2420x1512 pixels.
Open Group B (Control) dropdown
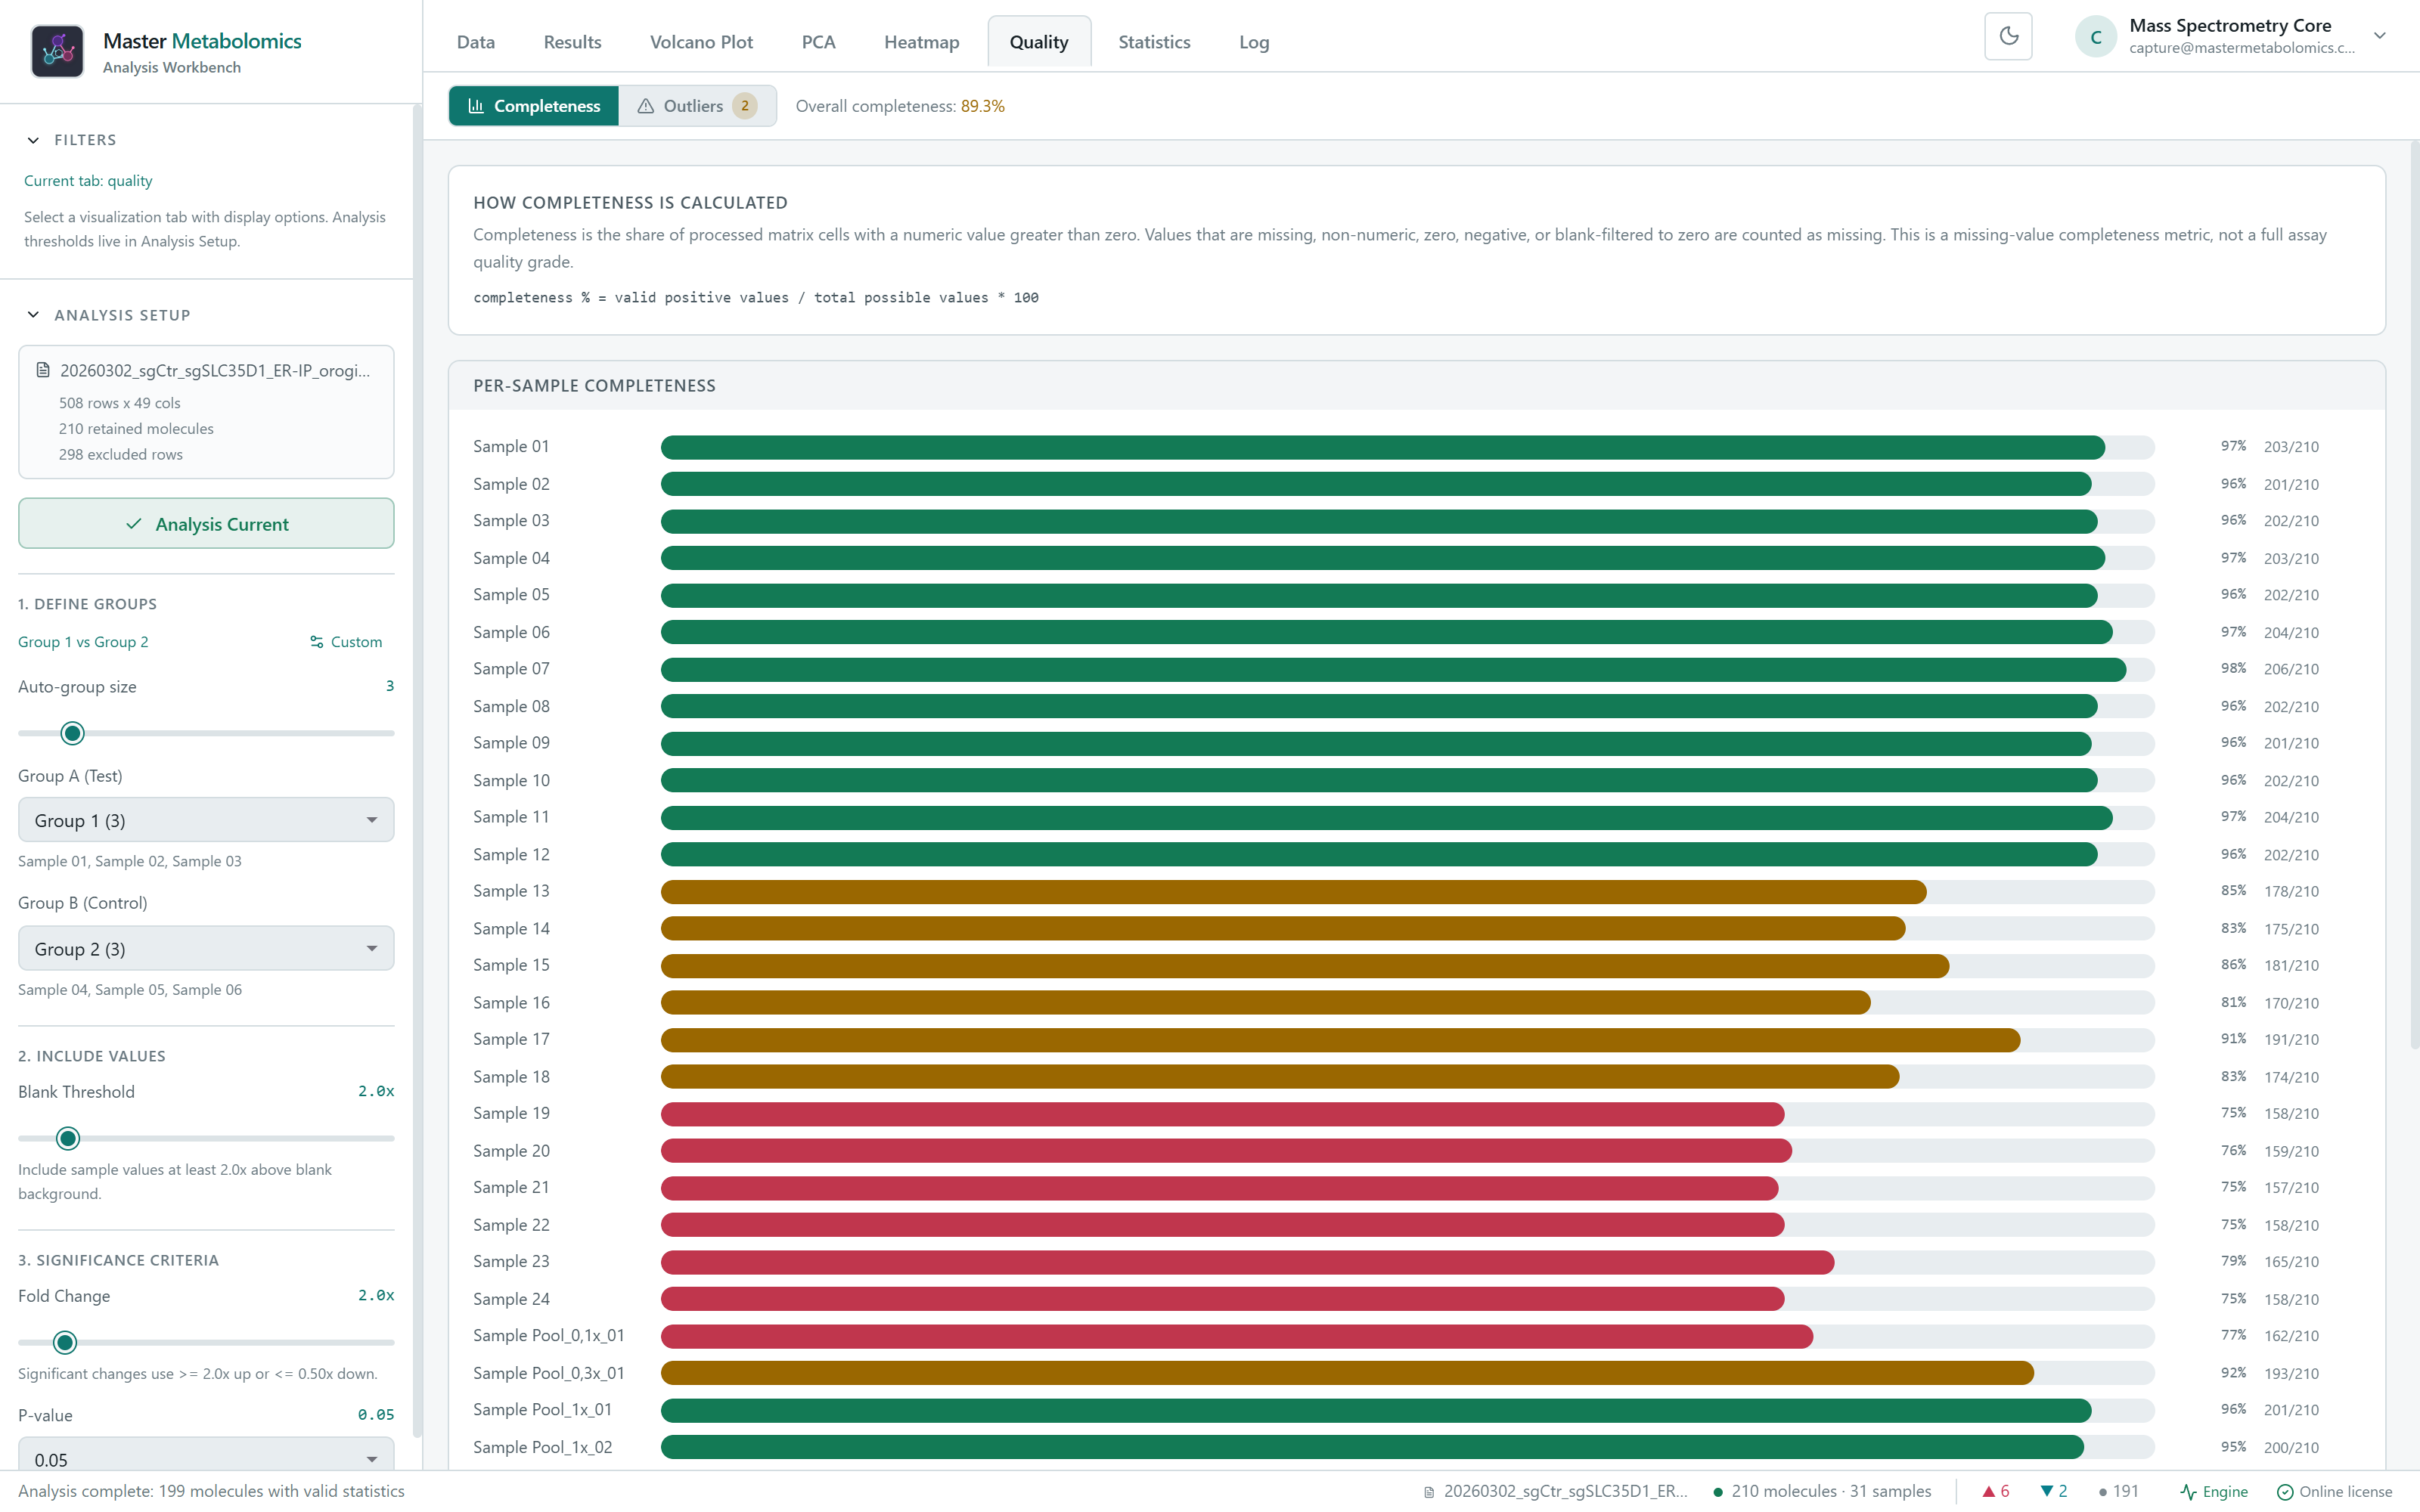click(206, 948)
